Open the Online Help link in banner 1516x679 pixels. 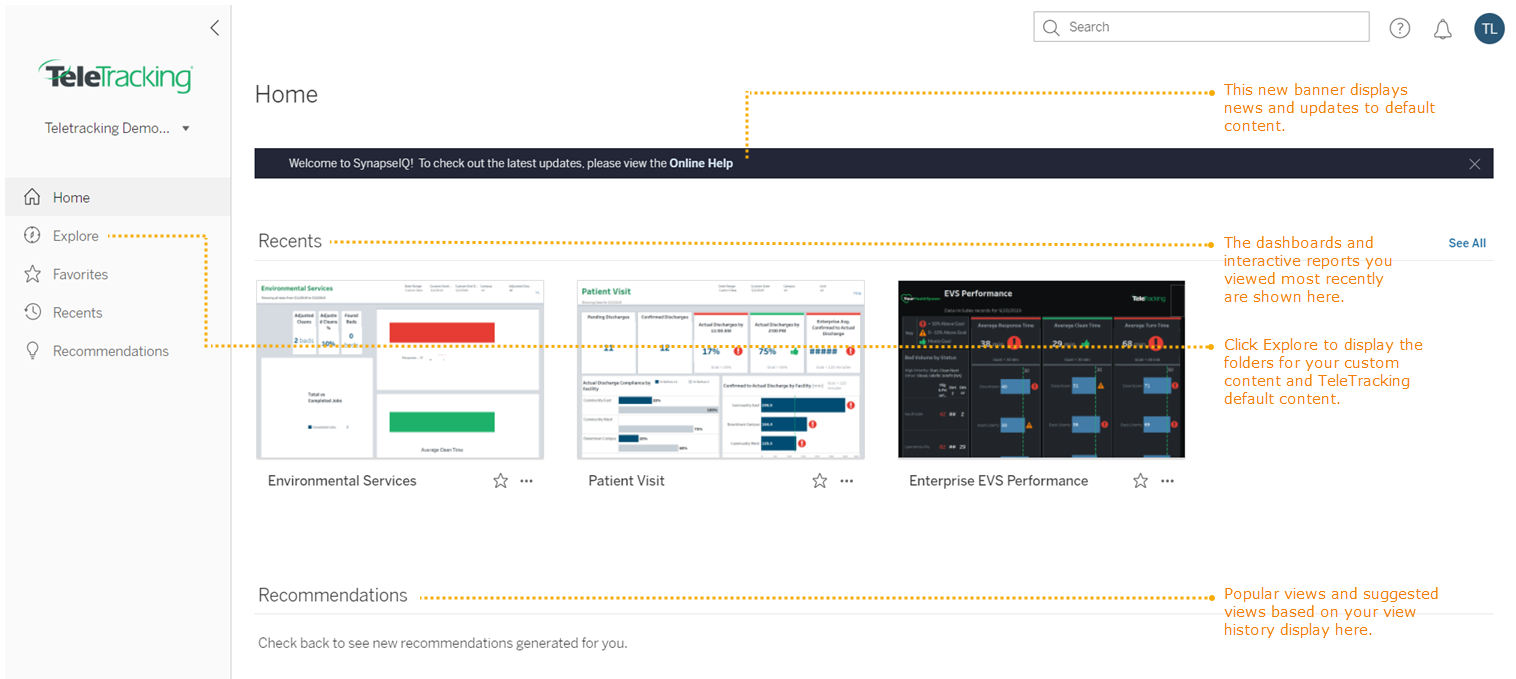[701, 163]
